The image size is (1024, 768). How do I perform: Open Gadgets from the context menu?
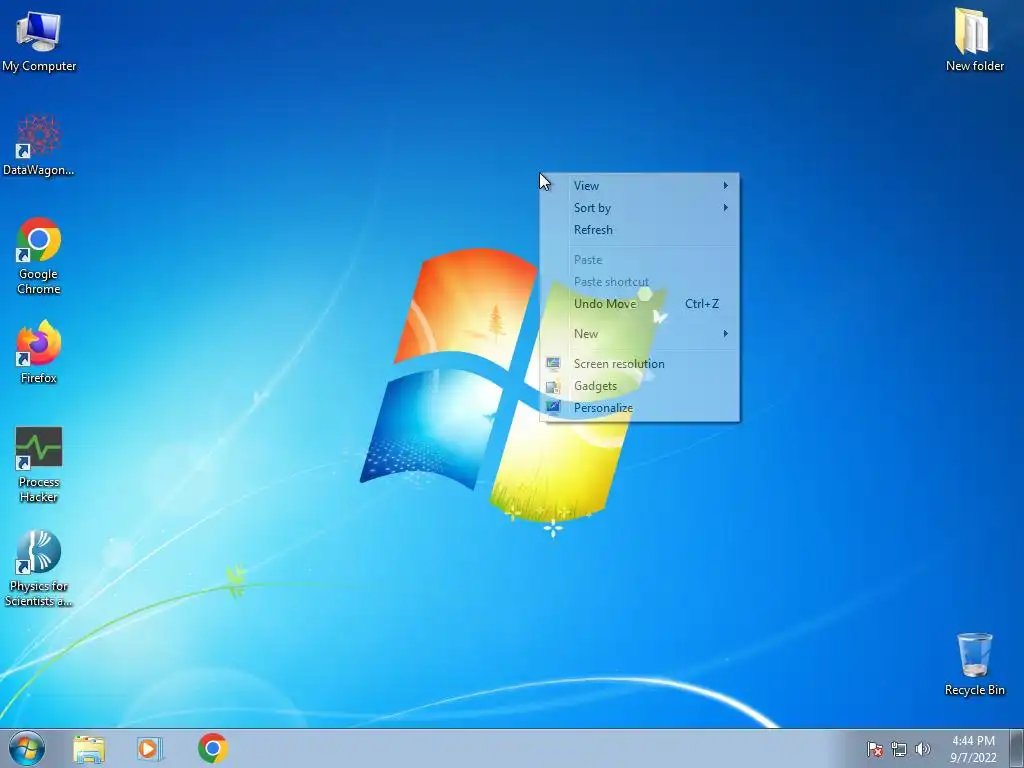click(639, 386)
